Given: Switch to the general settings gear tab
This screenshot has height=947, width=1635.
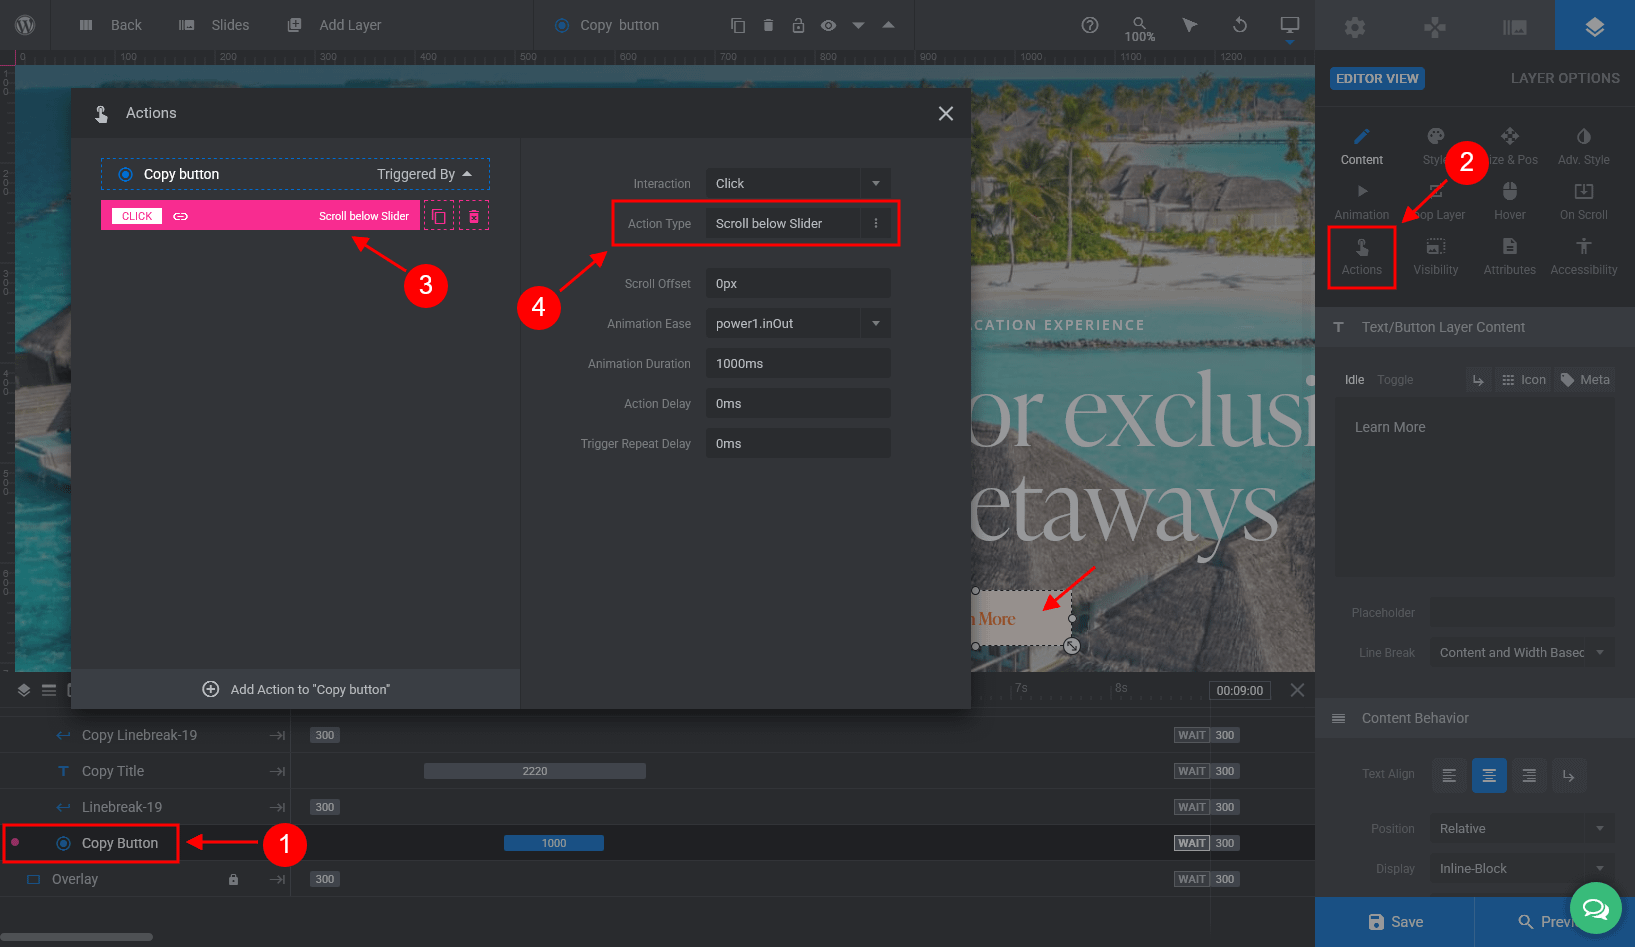Looking at the screenshot, I should [x=1355, y=27].
